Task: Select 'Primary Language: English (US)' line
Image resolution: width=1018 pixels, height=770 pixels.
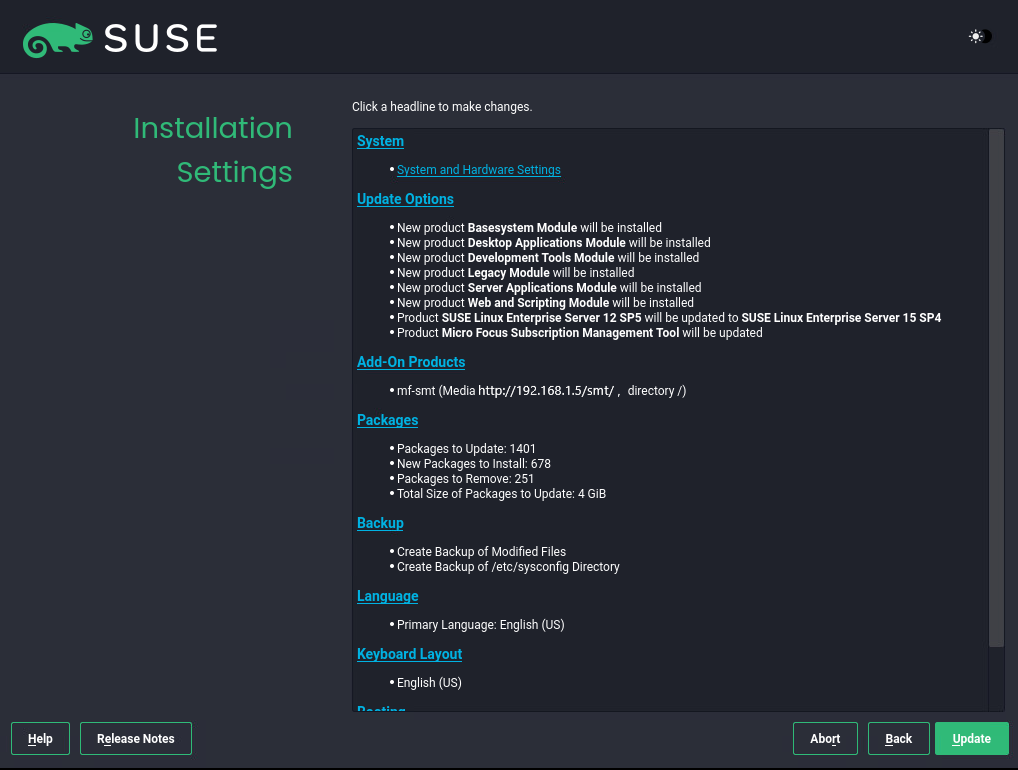Action: click(x=480, y=625)
